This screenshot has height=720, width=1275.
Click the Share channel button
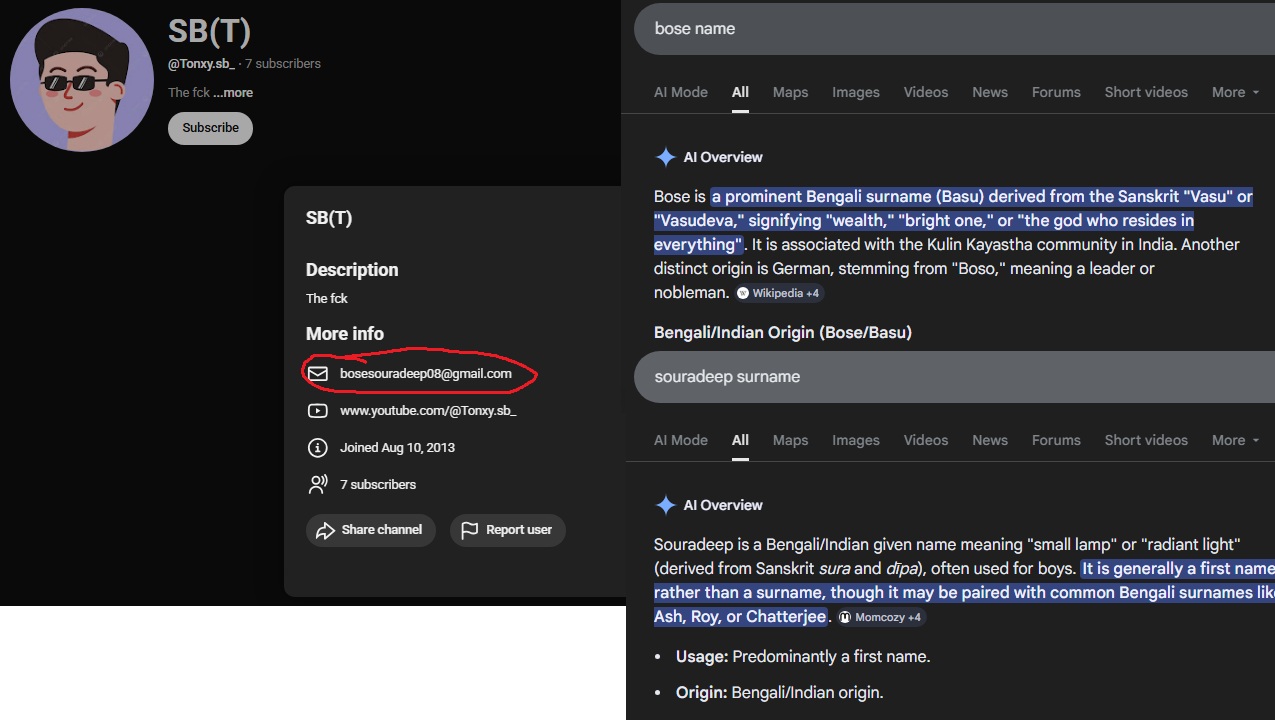pyautogui.click(x=370, y=530)
